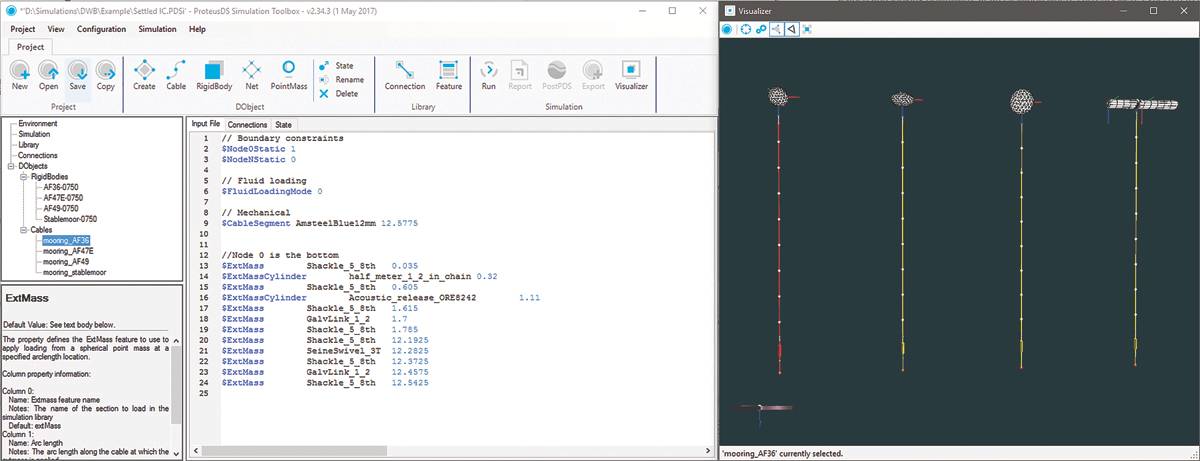Toggle the triangle outline icon in Visualizer toolbar

click(791, 29)
